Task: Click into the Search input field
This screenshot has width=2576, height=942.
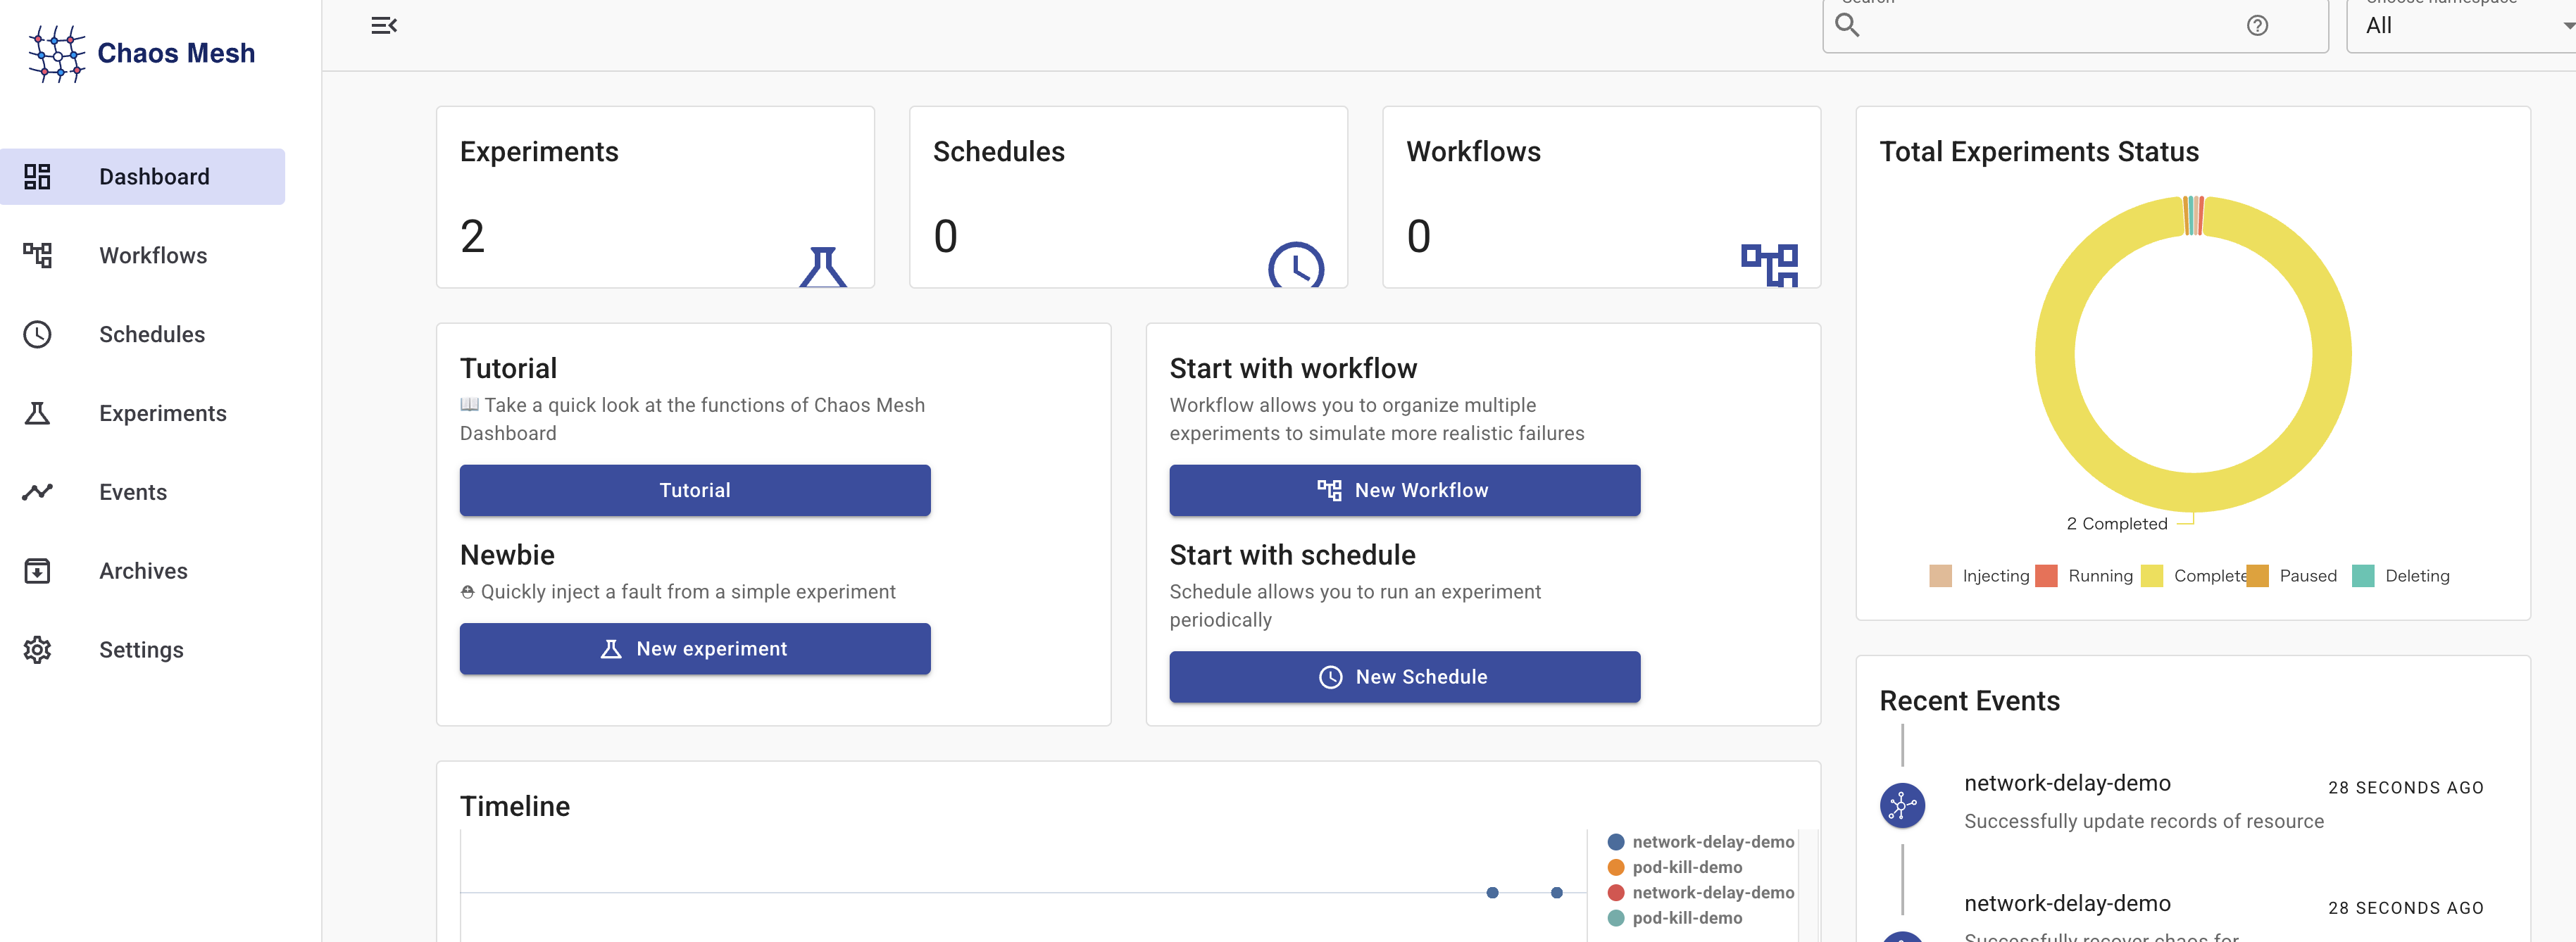Action: [2050, 26]
